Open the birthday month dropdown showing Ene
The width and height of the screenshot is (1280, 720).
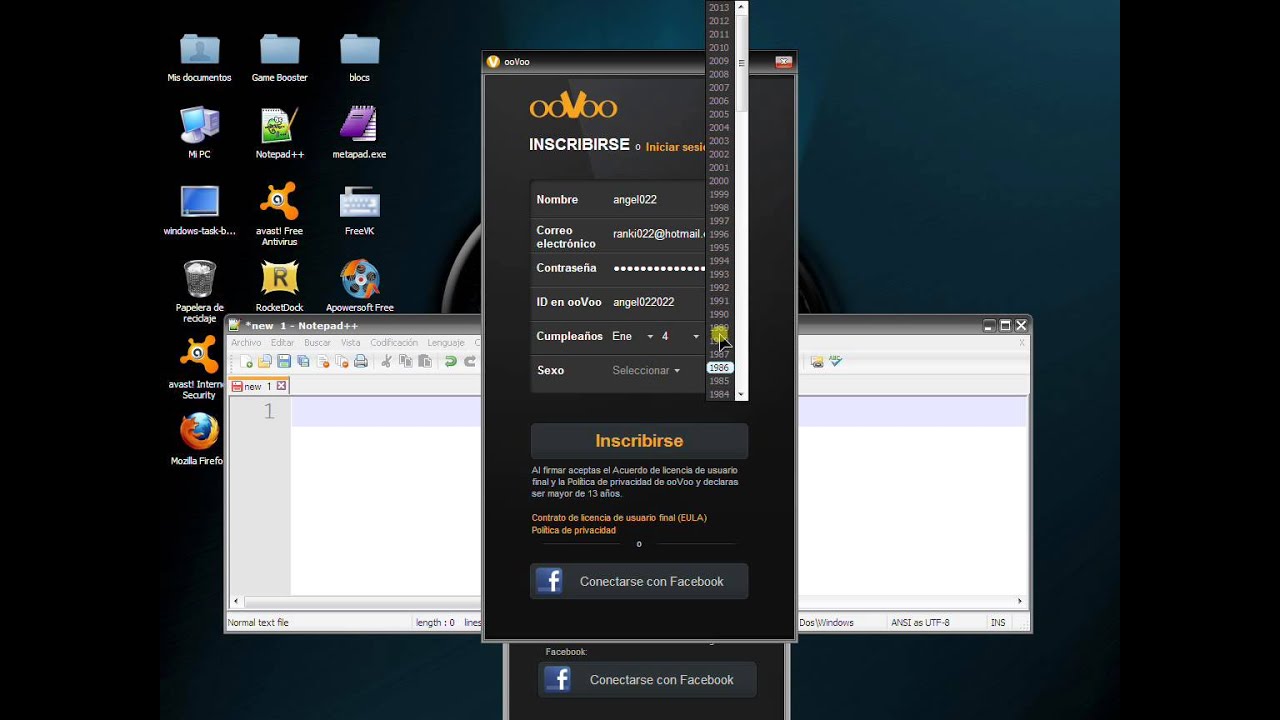(x=632, y=337)
